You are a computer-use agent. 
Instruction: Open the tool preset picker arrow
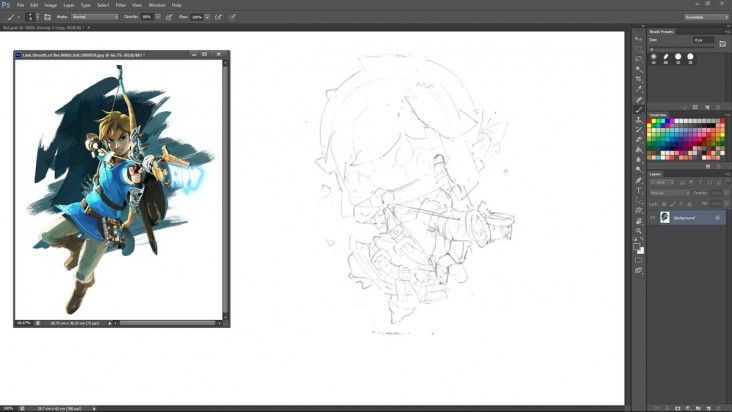coord(18,17)
